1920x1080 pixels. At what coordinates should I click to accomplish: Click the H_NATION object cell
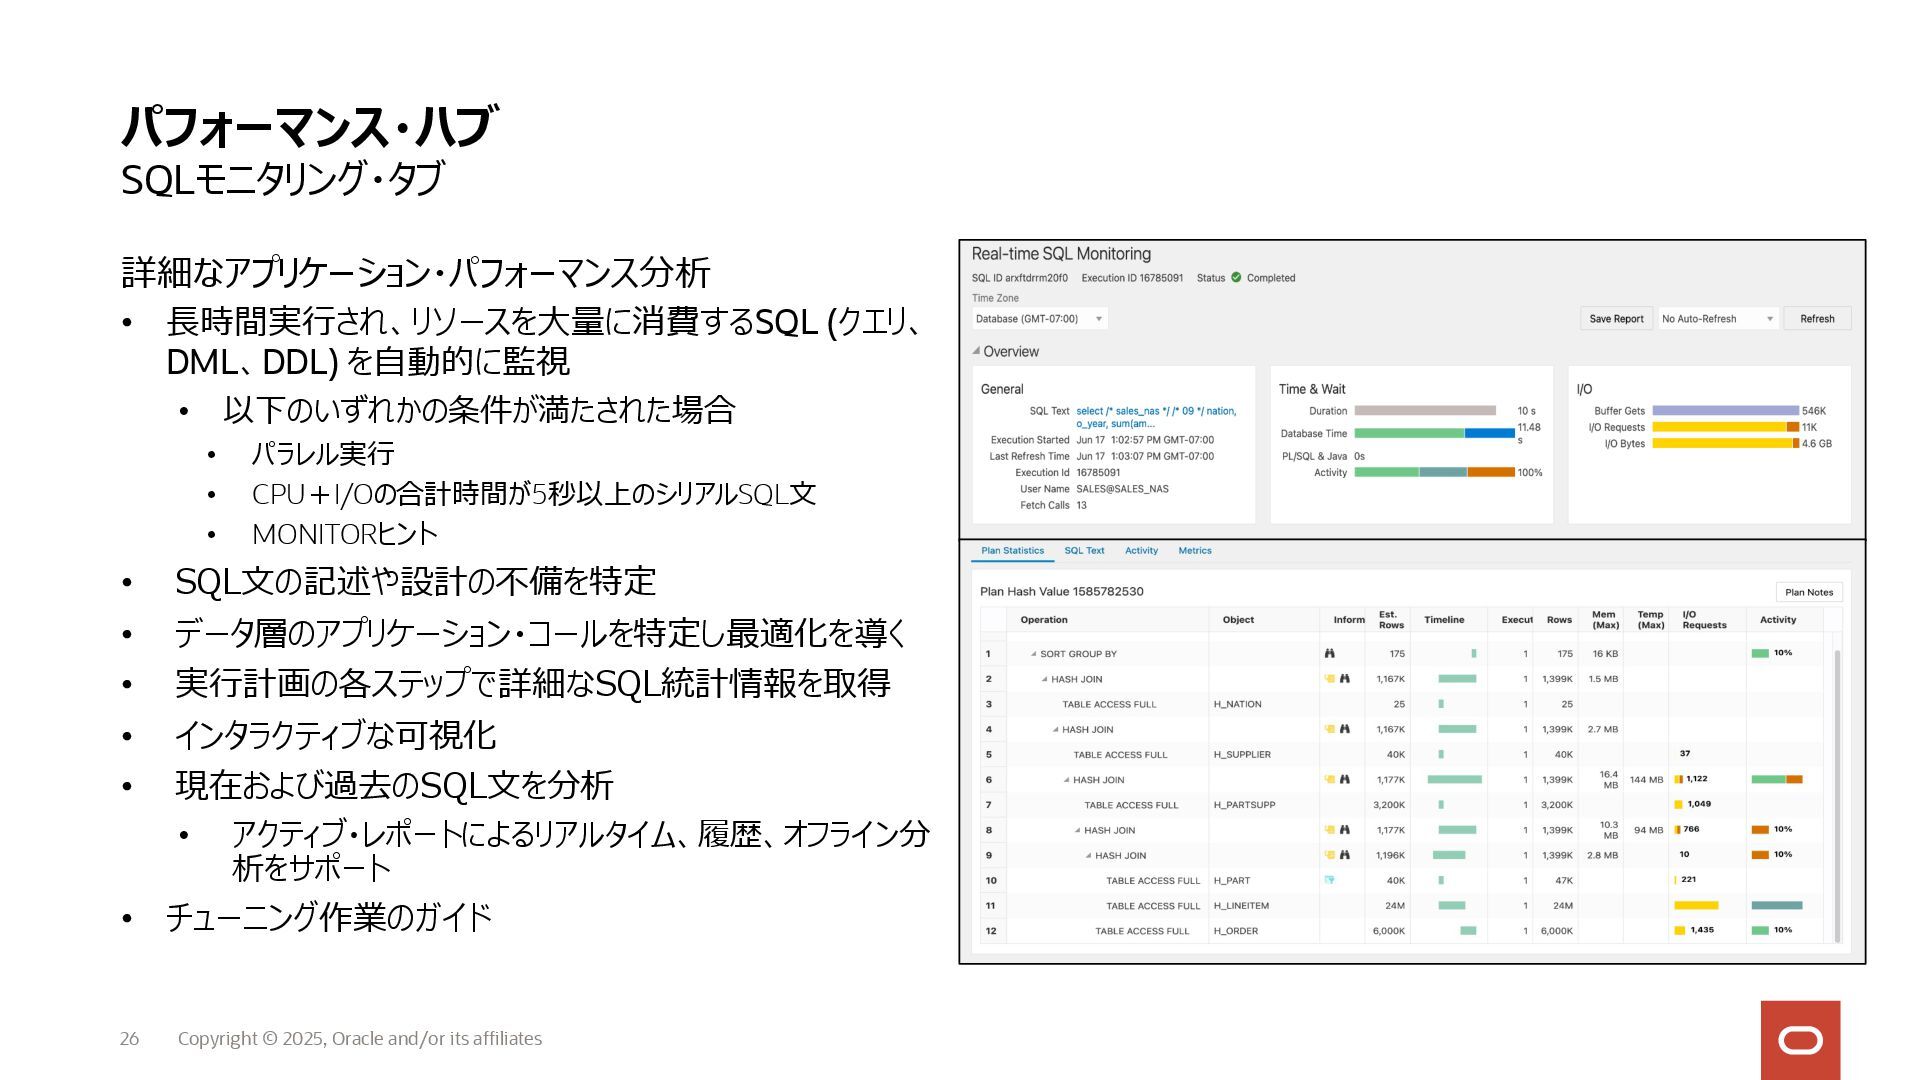tap(1237, 704)
